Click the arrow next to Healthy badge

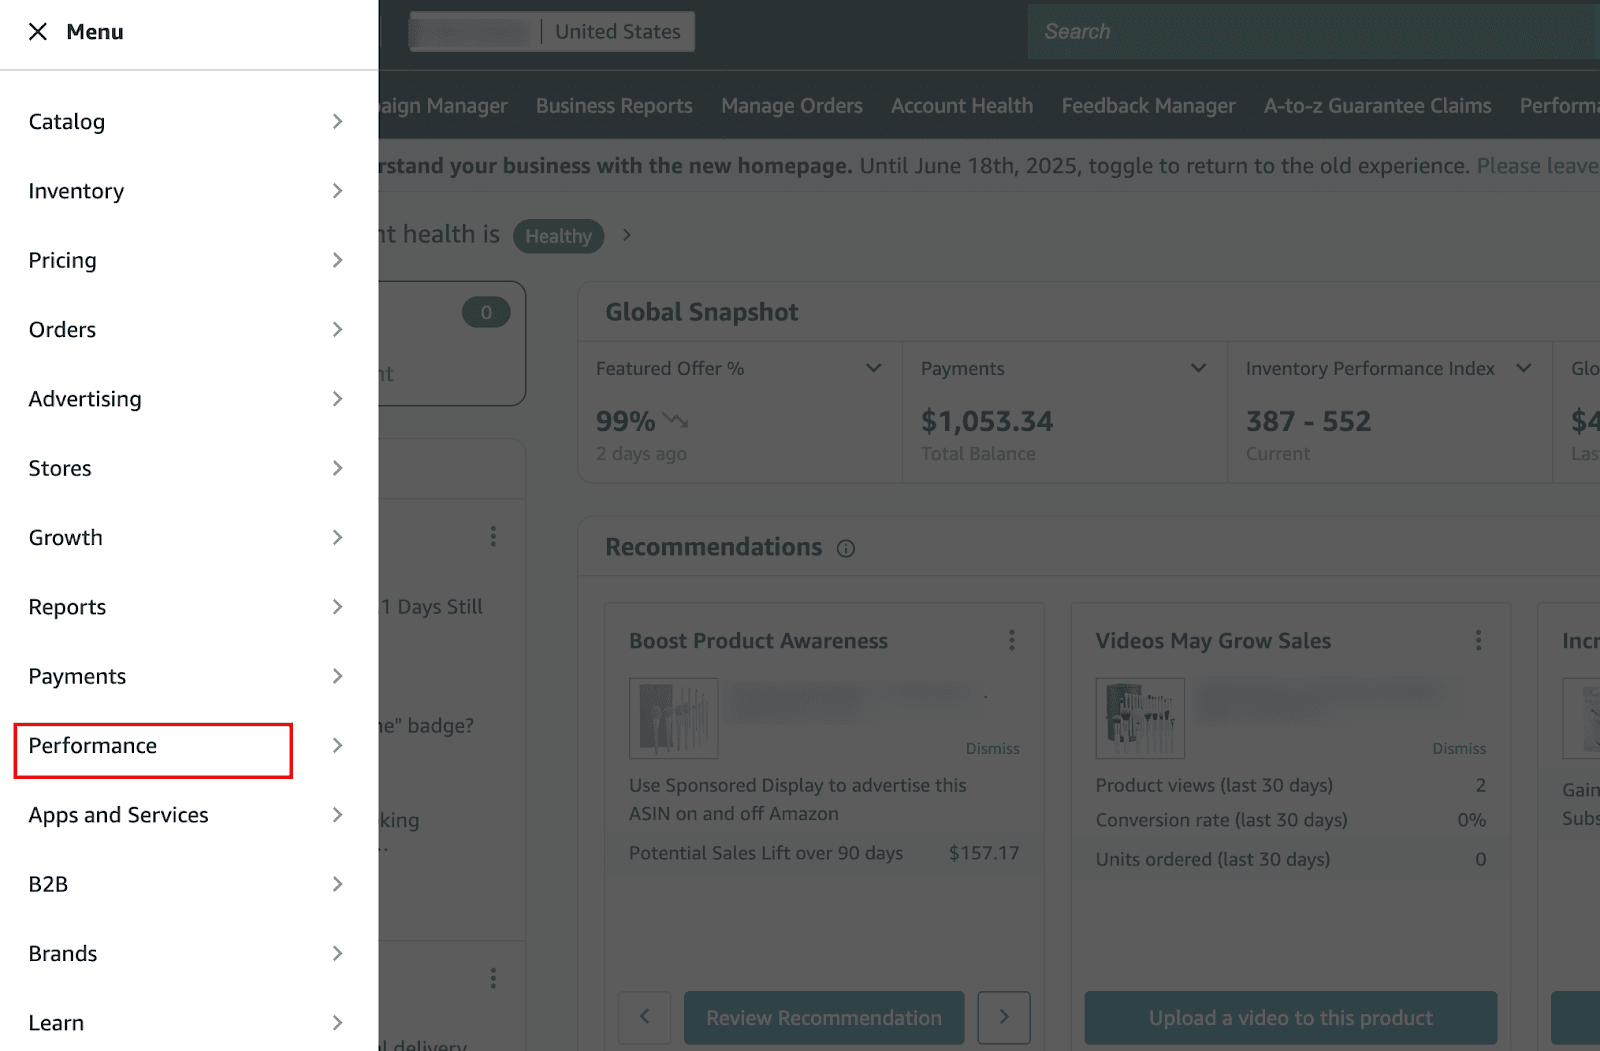[627, 235]
